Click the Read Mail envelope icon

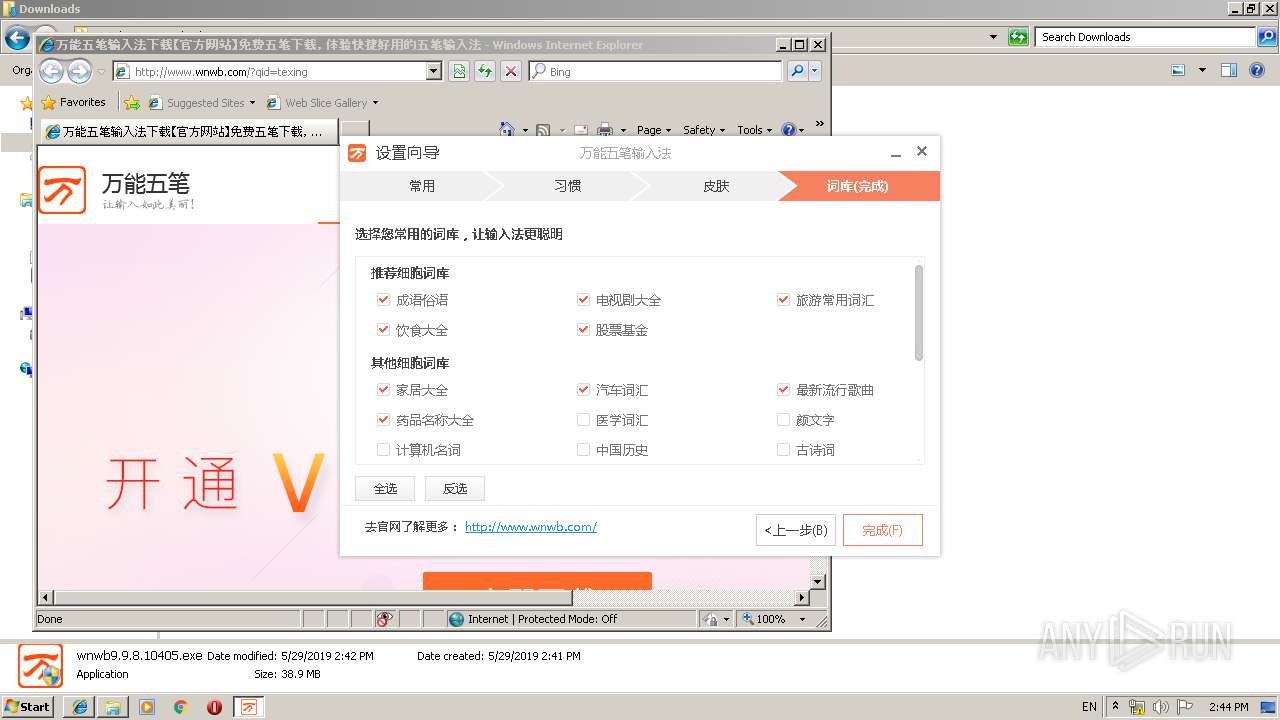point(582,130)
